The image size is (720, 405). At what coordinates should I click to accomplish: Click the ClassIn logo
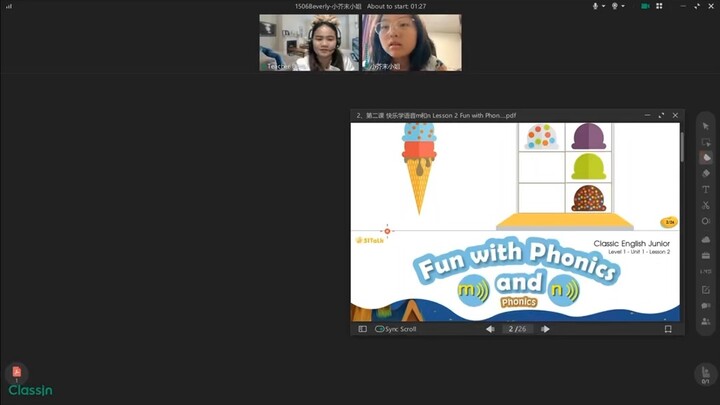click(x=30, y=390)
